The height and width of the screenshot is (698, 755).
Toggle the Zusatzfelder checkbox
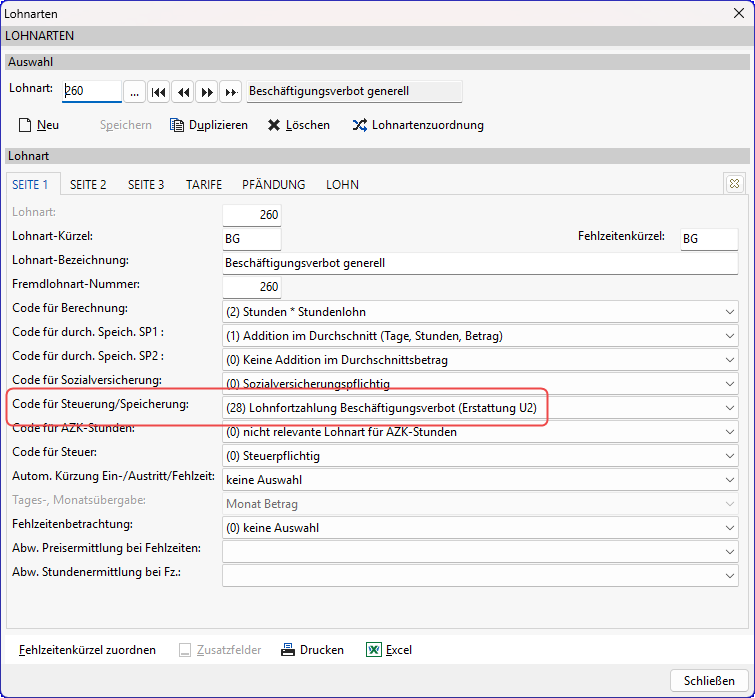(x=185, y=650)
